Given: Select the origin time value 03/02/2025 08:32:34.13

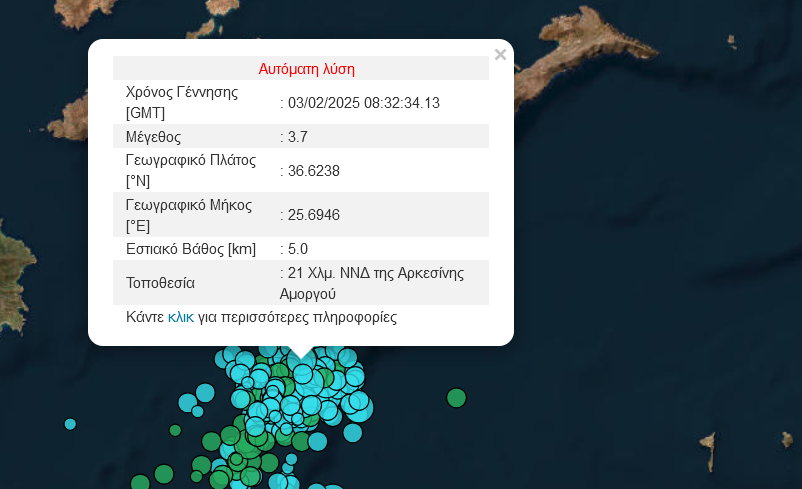Looking at the screenshot, I should pyautogui.click(x=364, y=103).
